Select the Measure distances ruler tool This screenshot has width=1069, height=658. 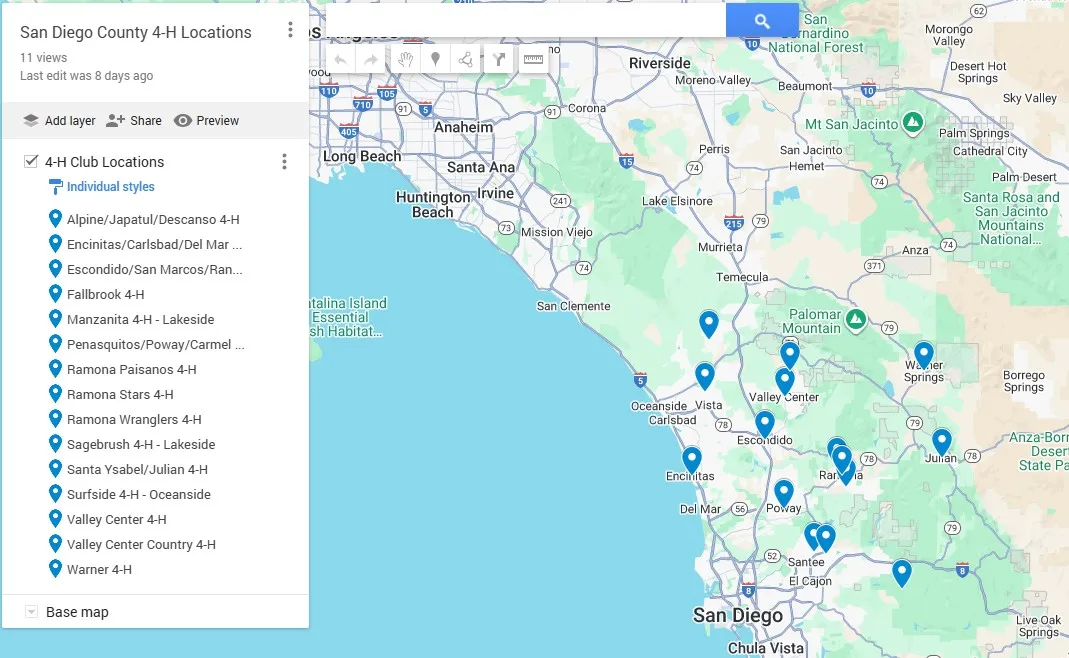click(x=533, y=58)
